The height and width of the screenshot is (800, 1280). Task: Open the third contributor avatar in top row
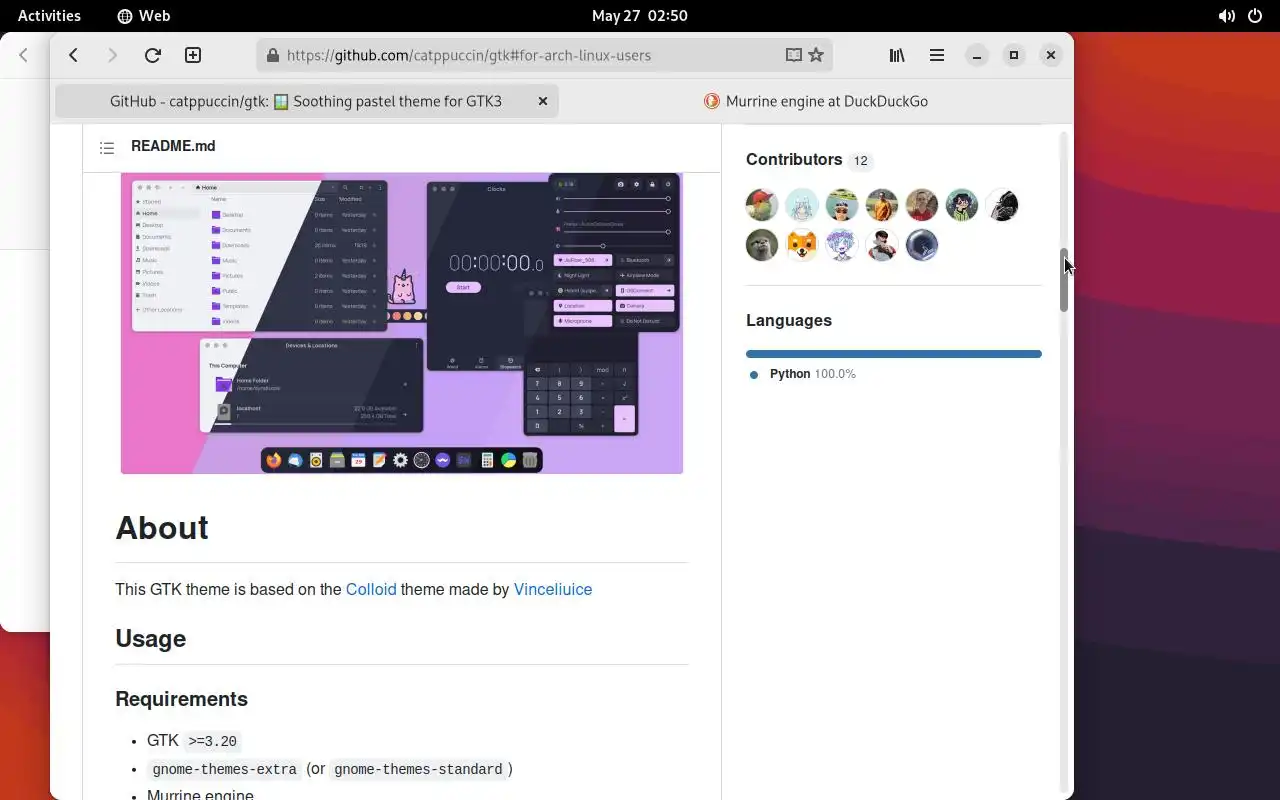coord(842,205)
